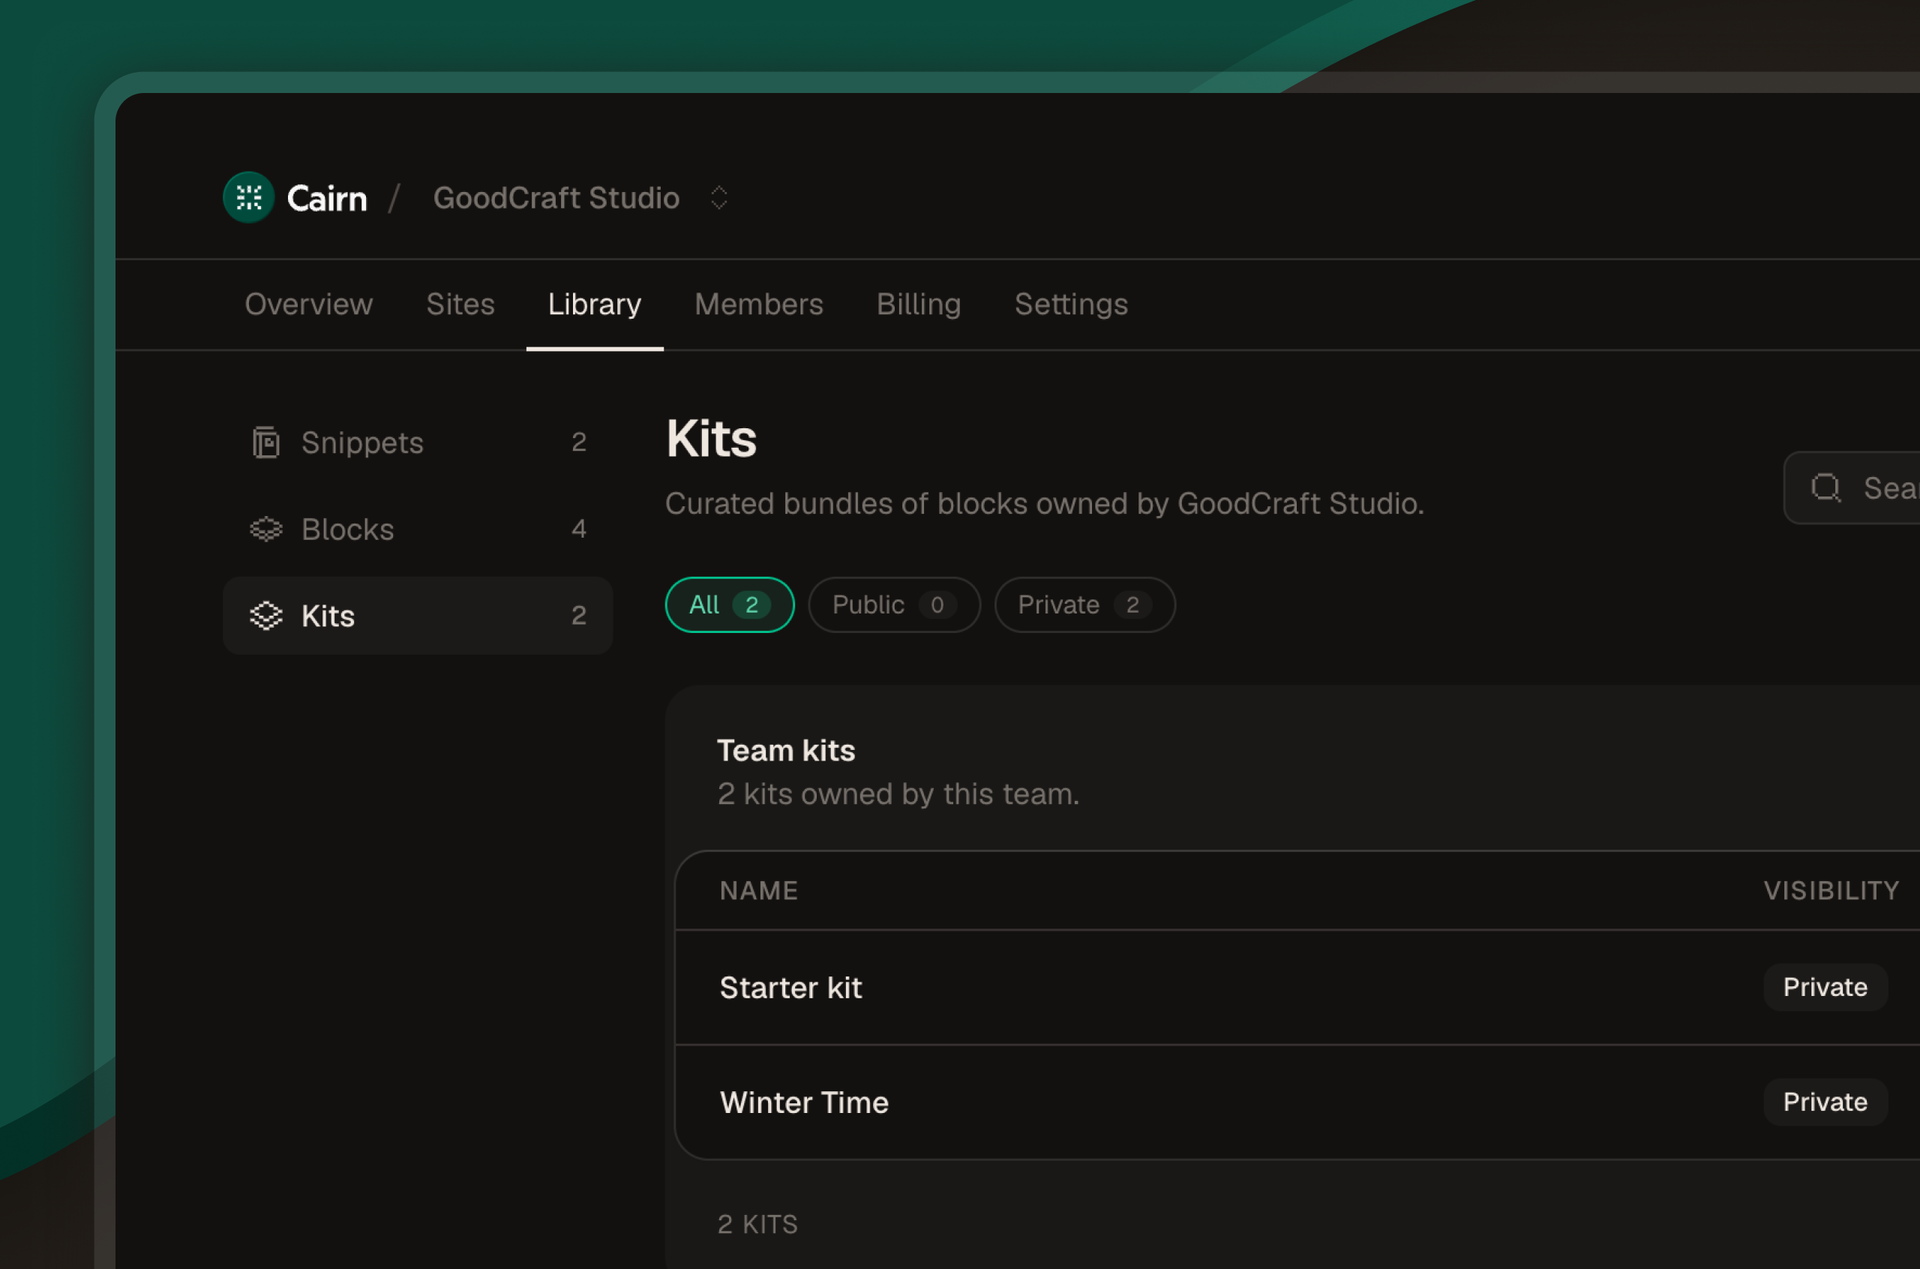1920x1269 pixels.
Task: Open the Starter kit row
Action: pyautogui.click(x=1298, y=988)
